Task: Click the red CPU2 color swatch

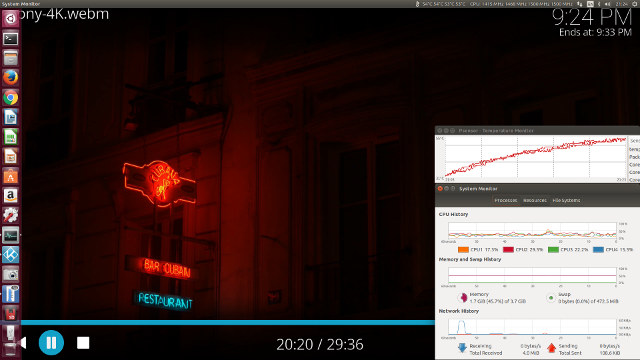Action: click(x=508, y=249)
